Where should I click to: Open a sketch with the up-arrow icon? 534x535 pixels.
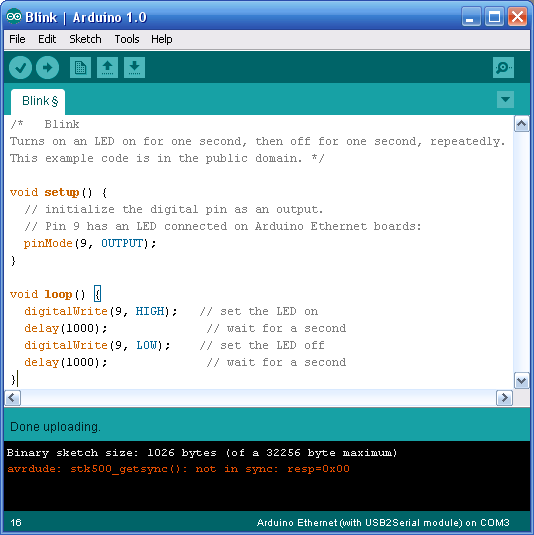pyautogui.click(x=107, y=68)
